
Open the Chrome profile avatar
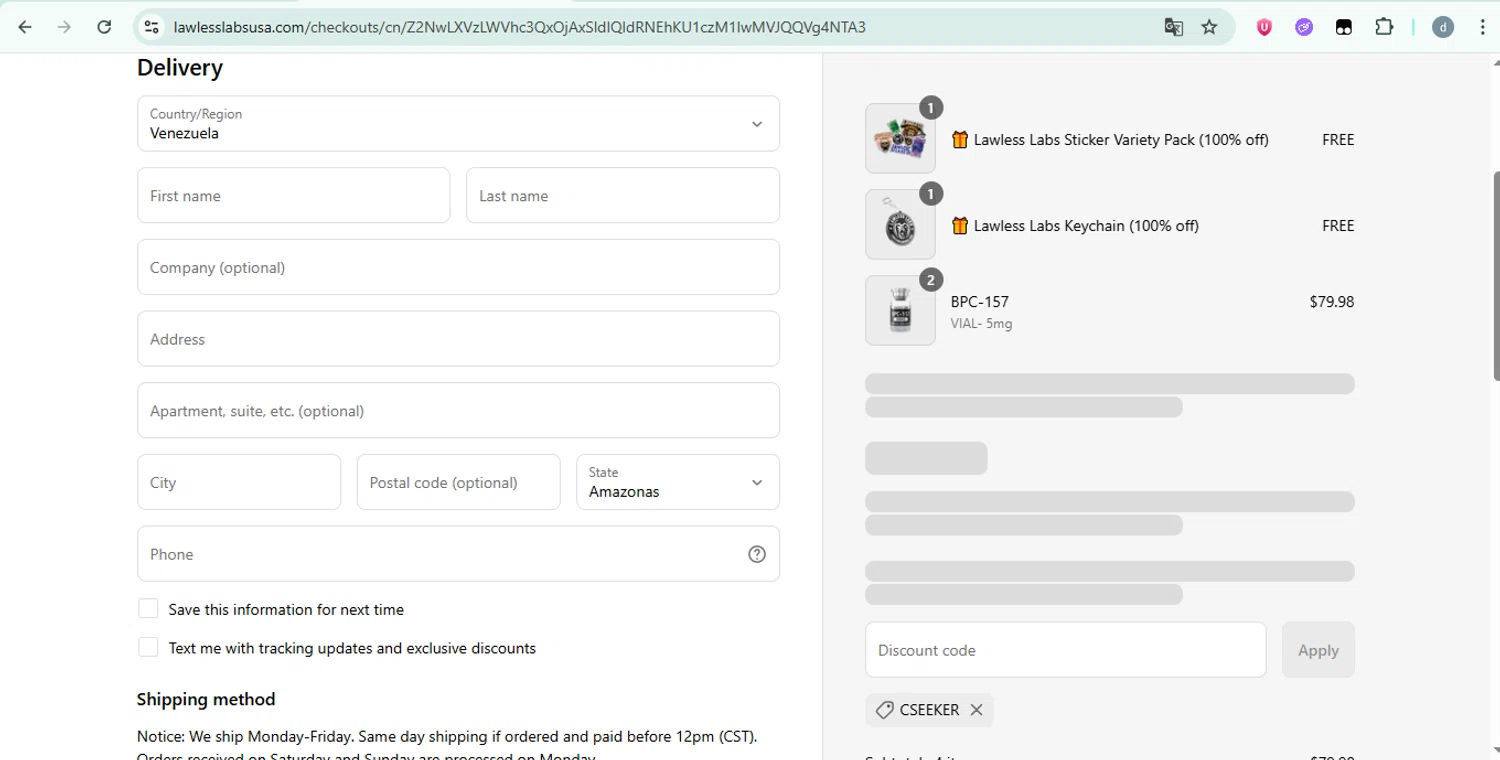pyautogui.click(x=1442, y=27)
